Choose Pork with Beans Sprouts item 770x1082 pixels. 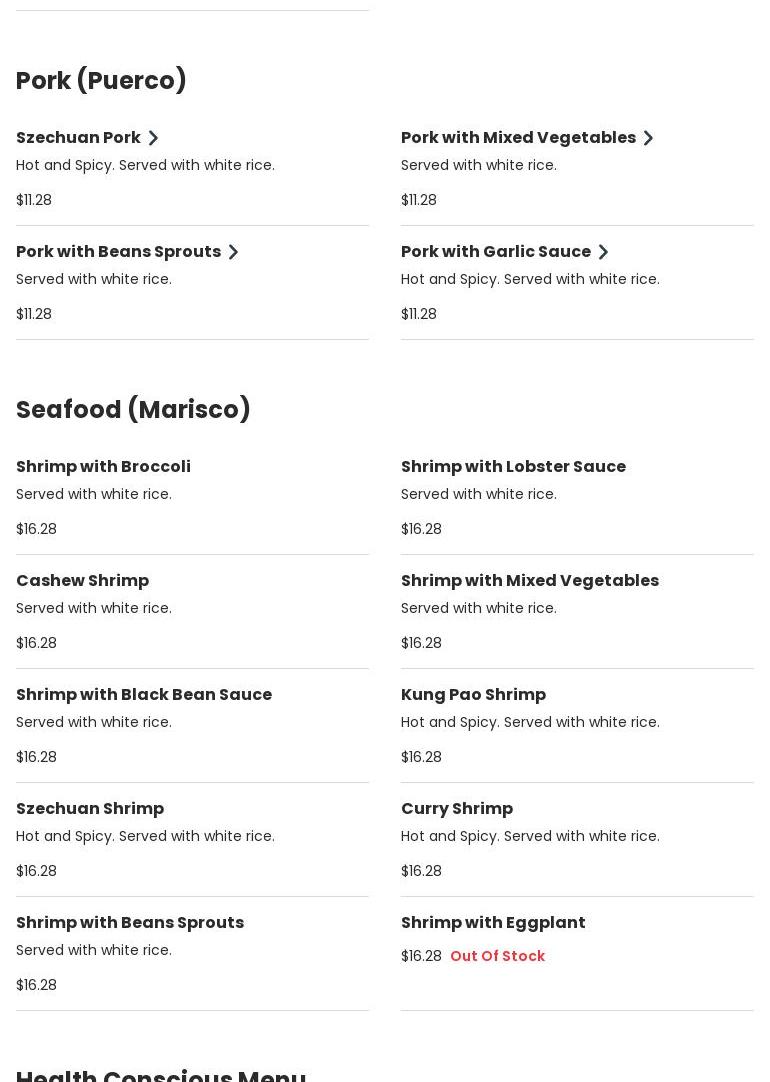tap(118, 252)
